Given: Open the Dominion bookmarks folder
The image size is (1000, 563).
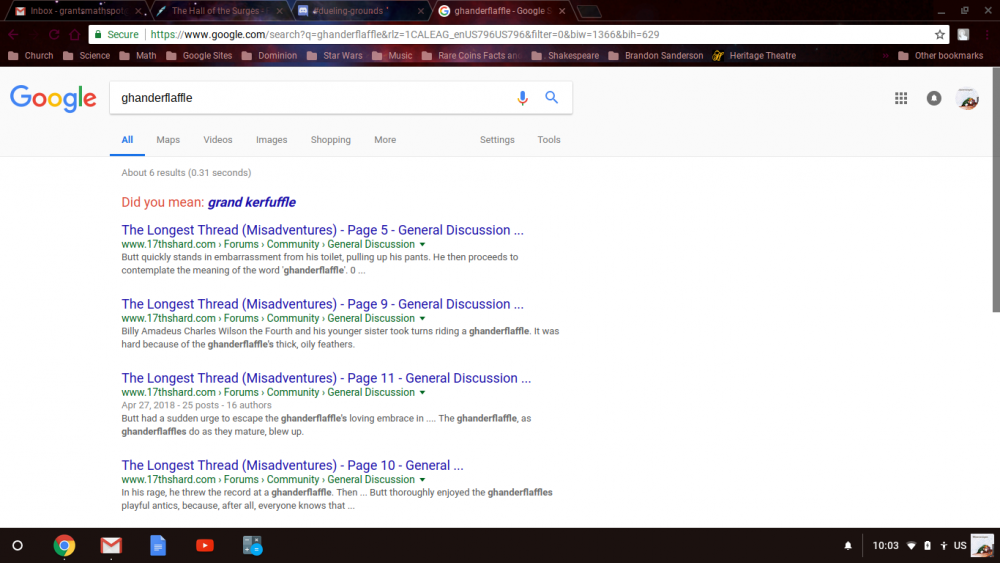Looking at the screenshot, I should [x=269, y=55].
